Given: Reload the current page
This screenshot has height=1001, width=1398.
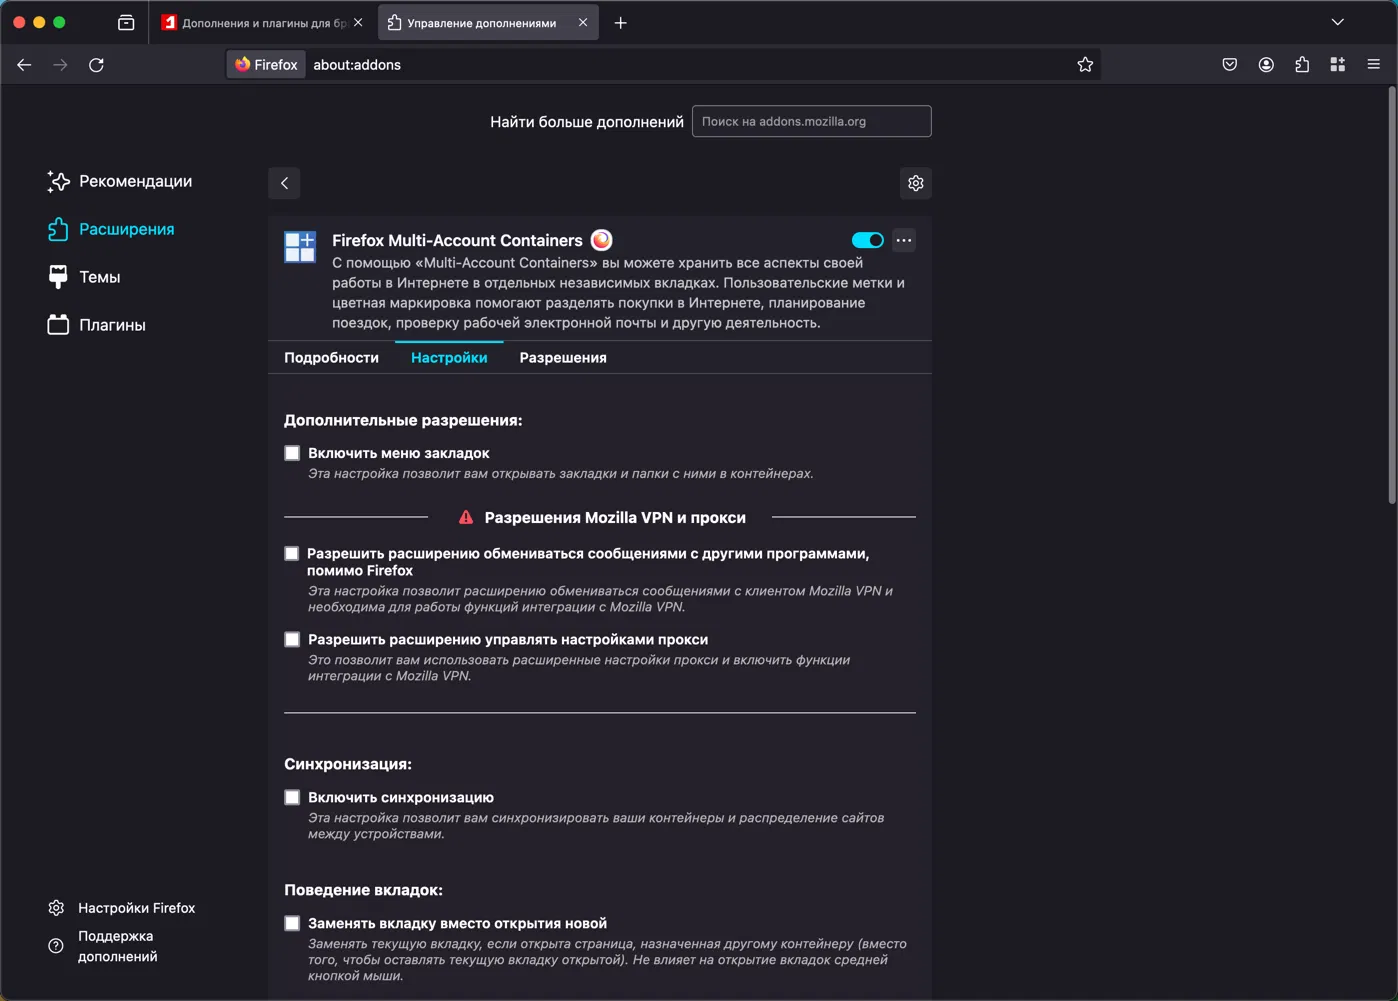Looking at the screenshot, I should (96, 65).
